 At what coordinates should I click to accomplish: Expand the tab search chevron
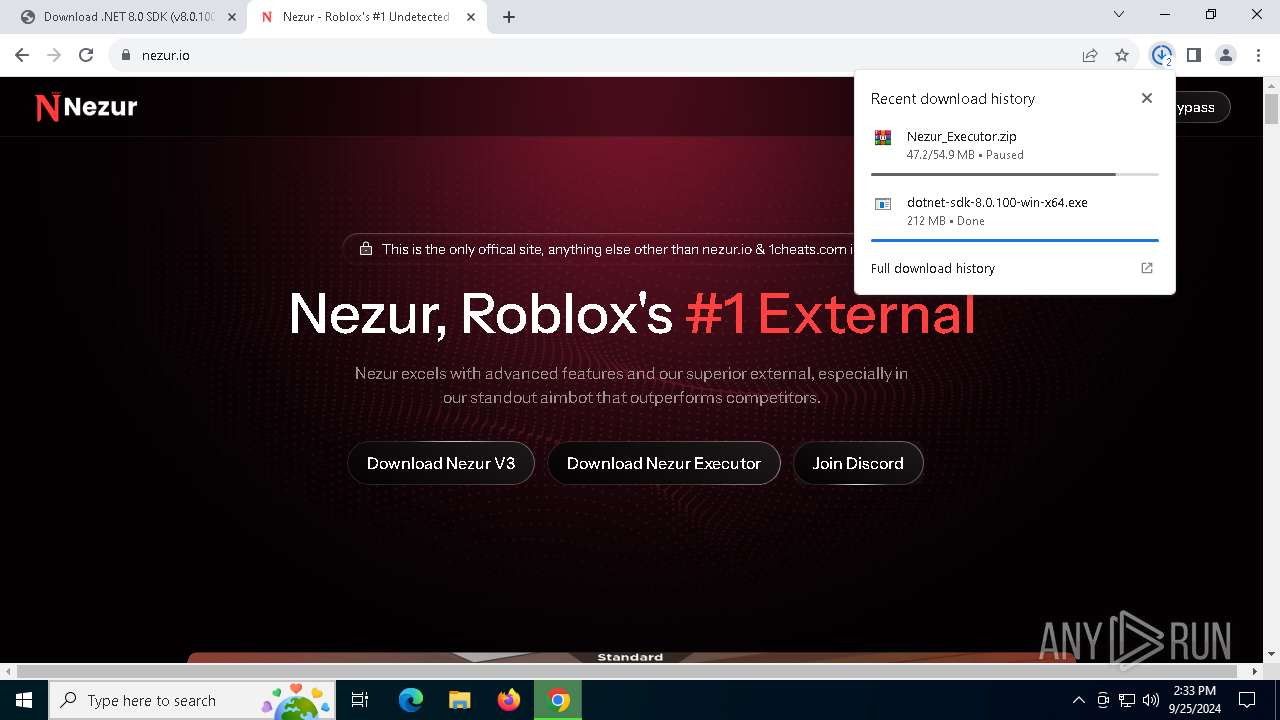[x=1119, y=14]
